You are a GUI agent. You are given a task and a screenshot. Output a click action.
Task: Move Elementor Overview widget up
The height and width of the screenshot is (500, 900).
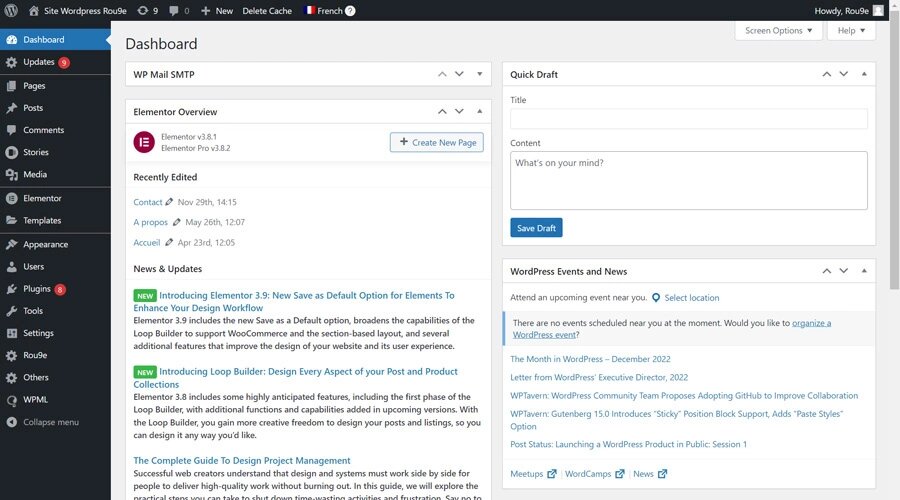click(x=442, y=111)
